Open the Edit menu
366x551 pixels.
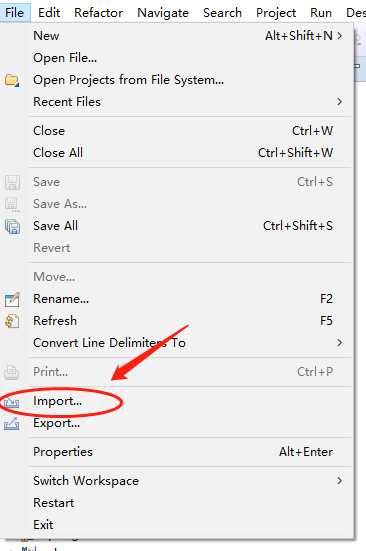[x=49, y=13]
